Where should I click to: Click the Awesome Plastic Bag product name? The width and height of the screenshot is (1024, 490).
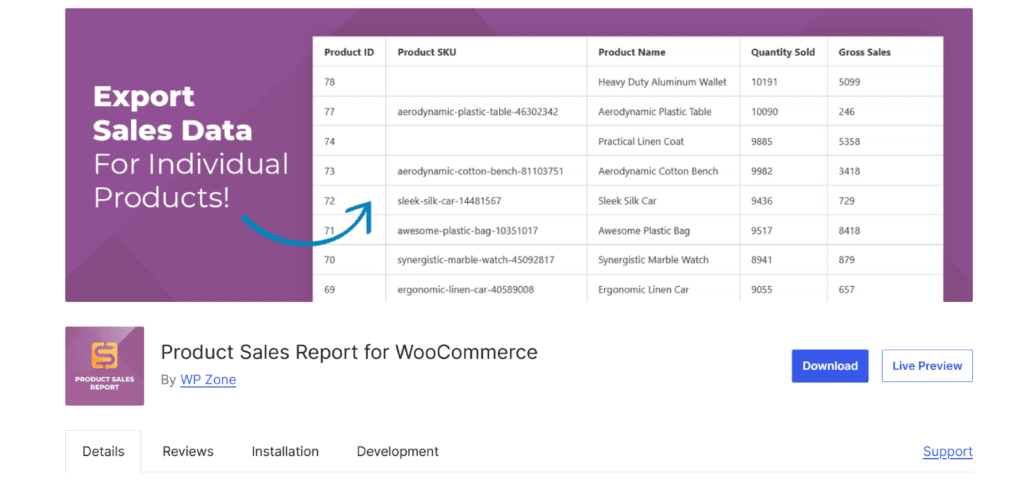pyautogui.click(x=644, y=231)
